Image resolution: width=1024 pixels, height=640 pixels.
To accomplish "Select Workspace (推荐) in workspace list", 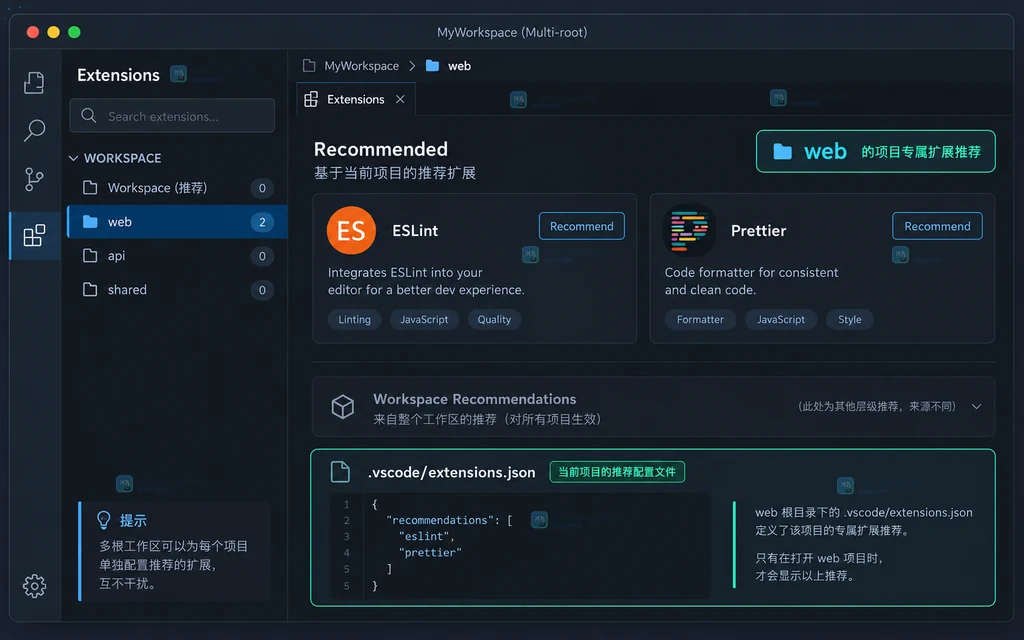I will [x=177, y=188].
